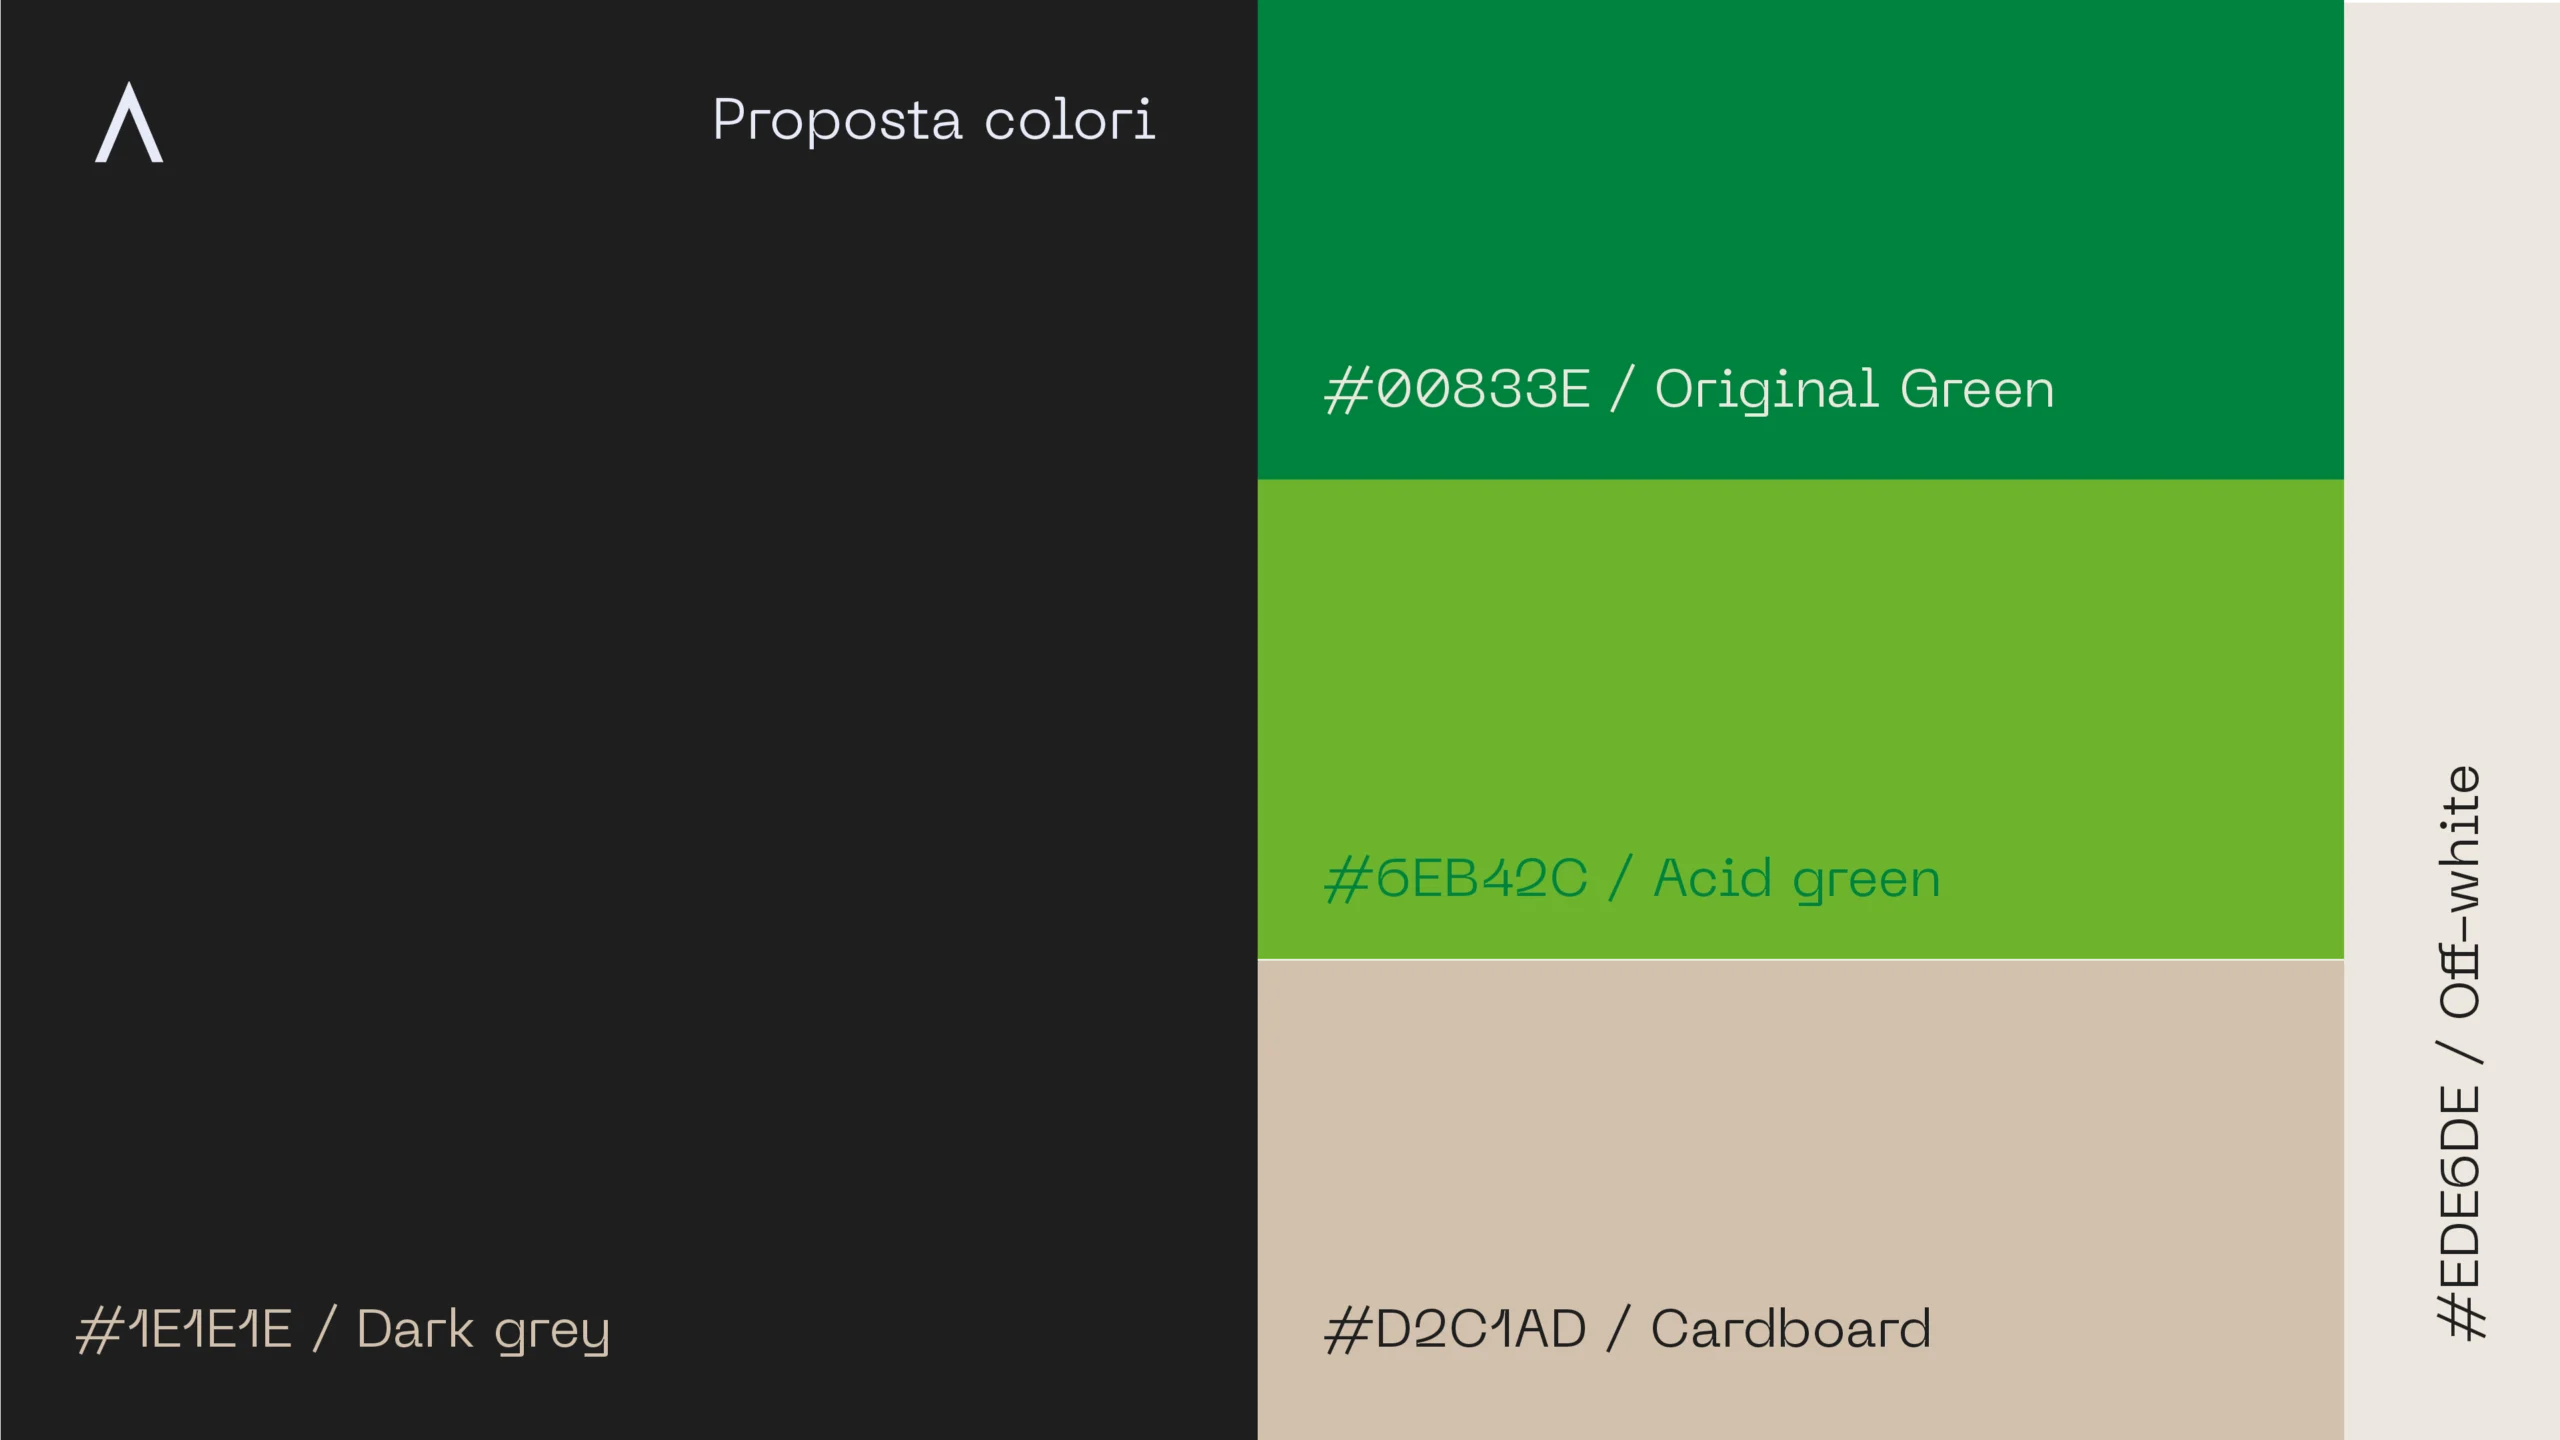Select the Dark grey name text
Viewport: 2560px width, 1440px height.
click(483, 1331)
